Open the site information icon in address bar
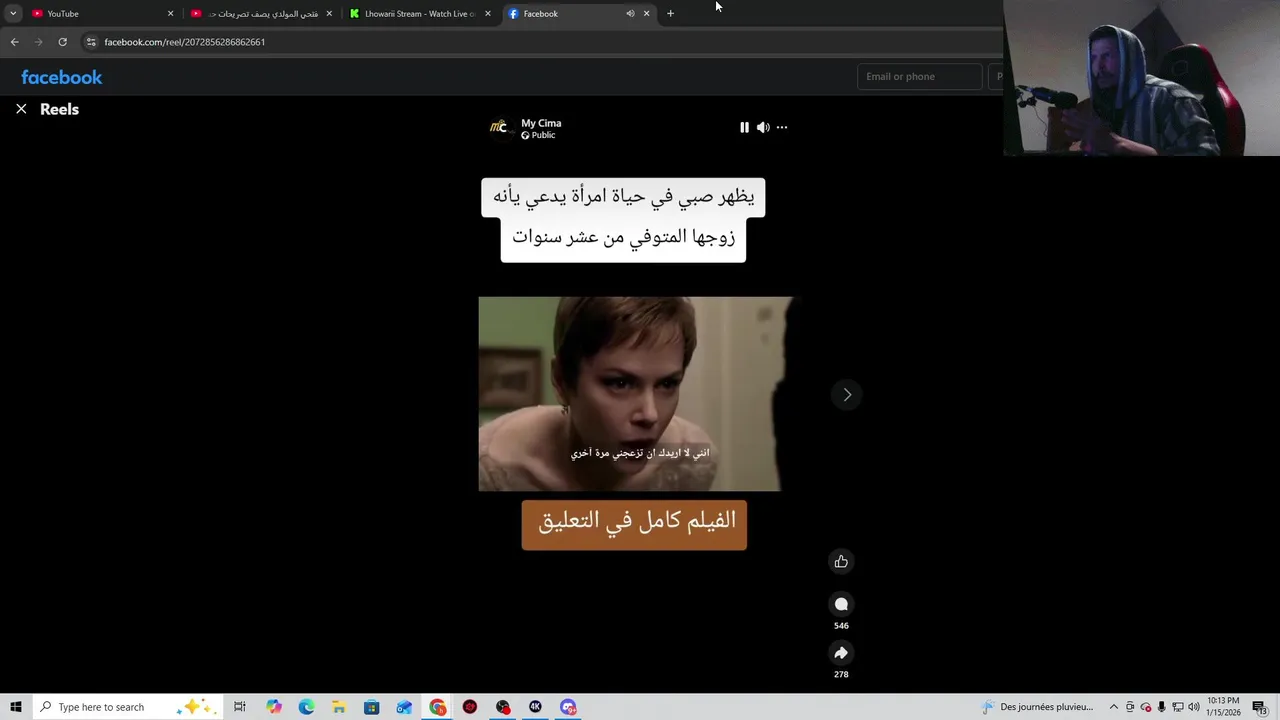This screenshot has width=1280, height=720. pyautogui.click(x=91, y=42)
